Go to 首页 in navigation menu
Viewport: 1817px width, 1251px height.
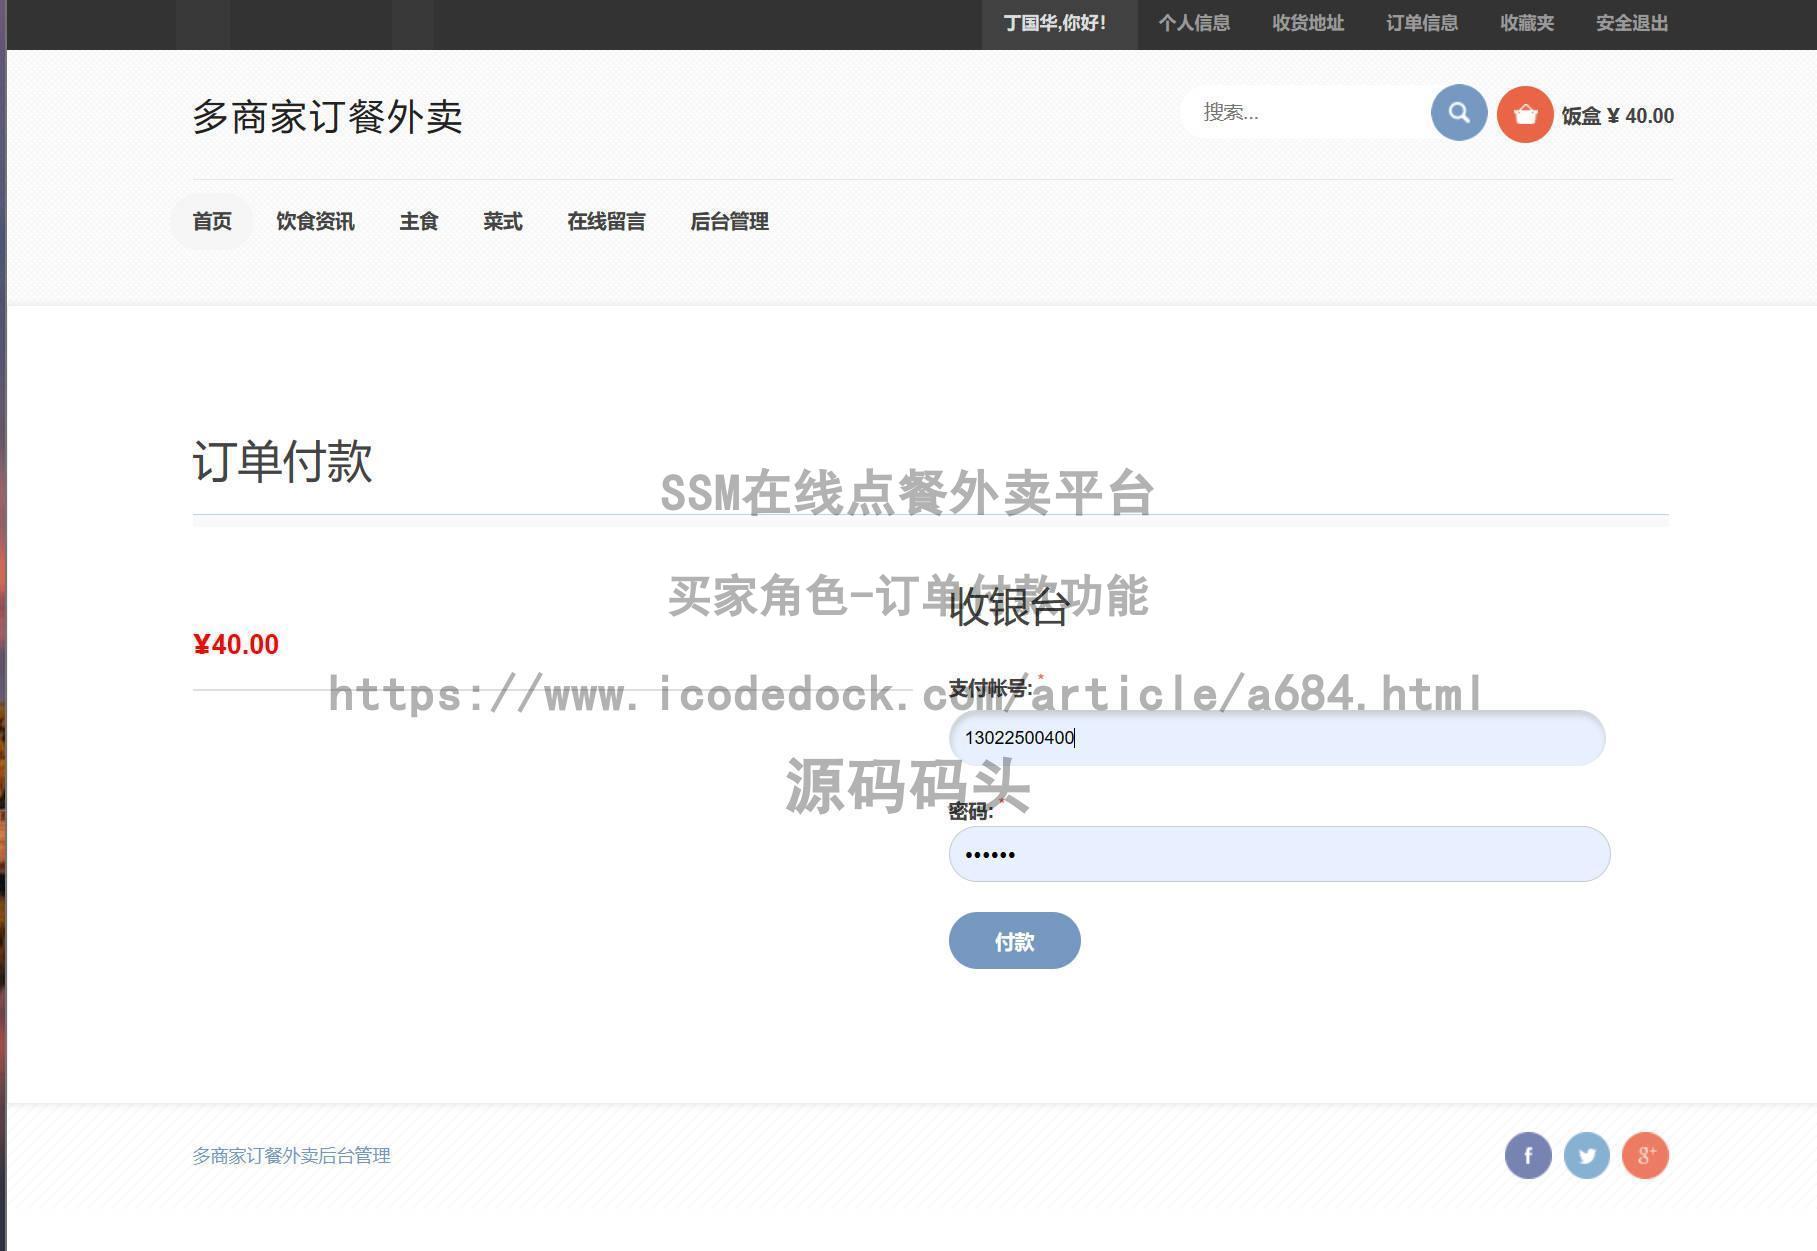click(x=212, y=221)
